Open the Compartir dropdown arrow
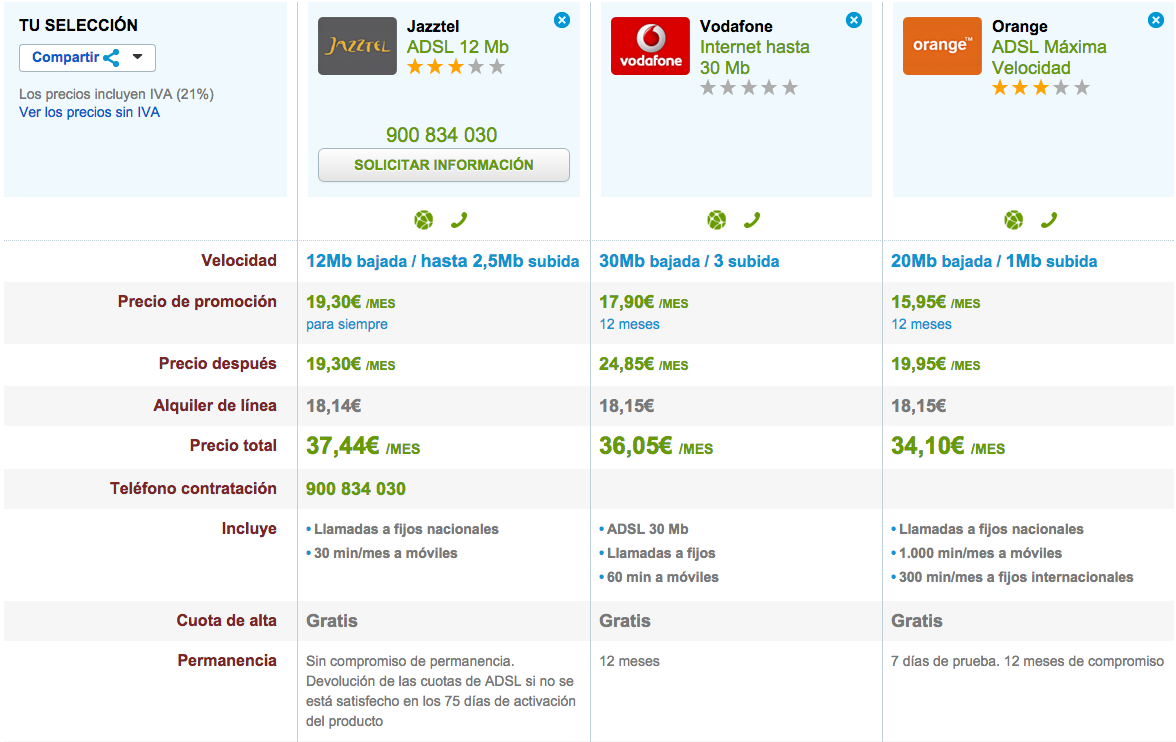1176x742 pixels. (137, 57)
